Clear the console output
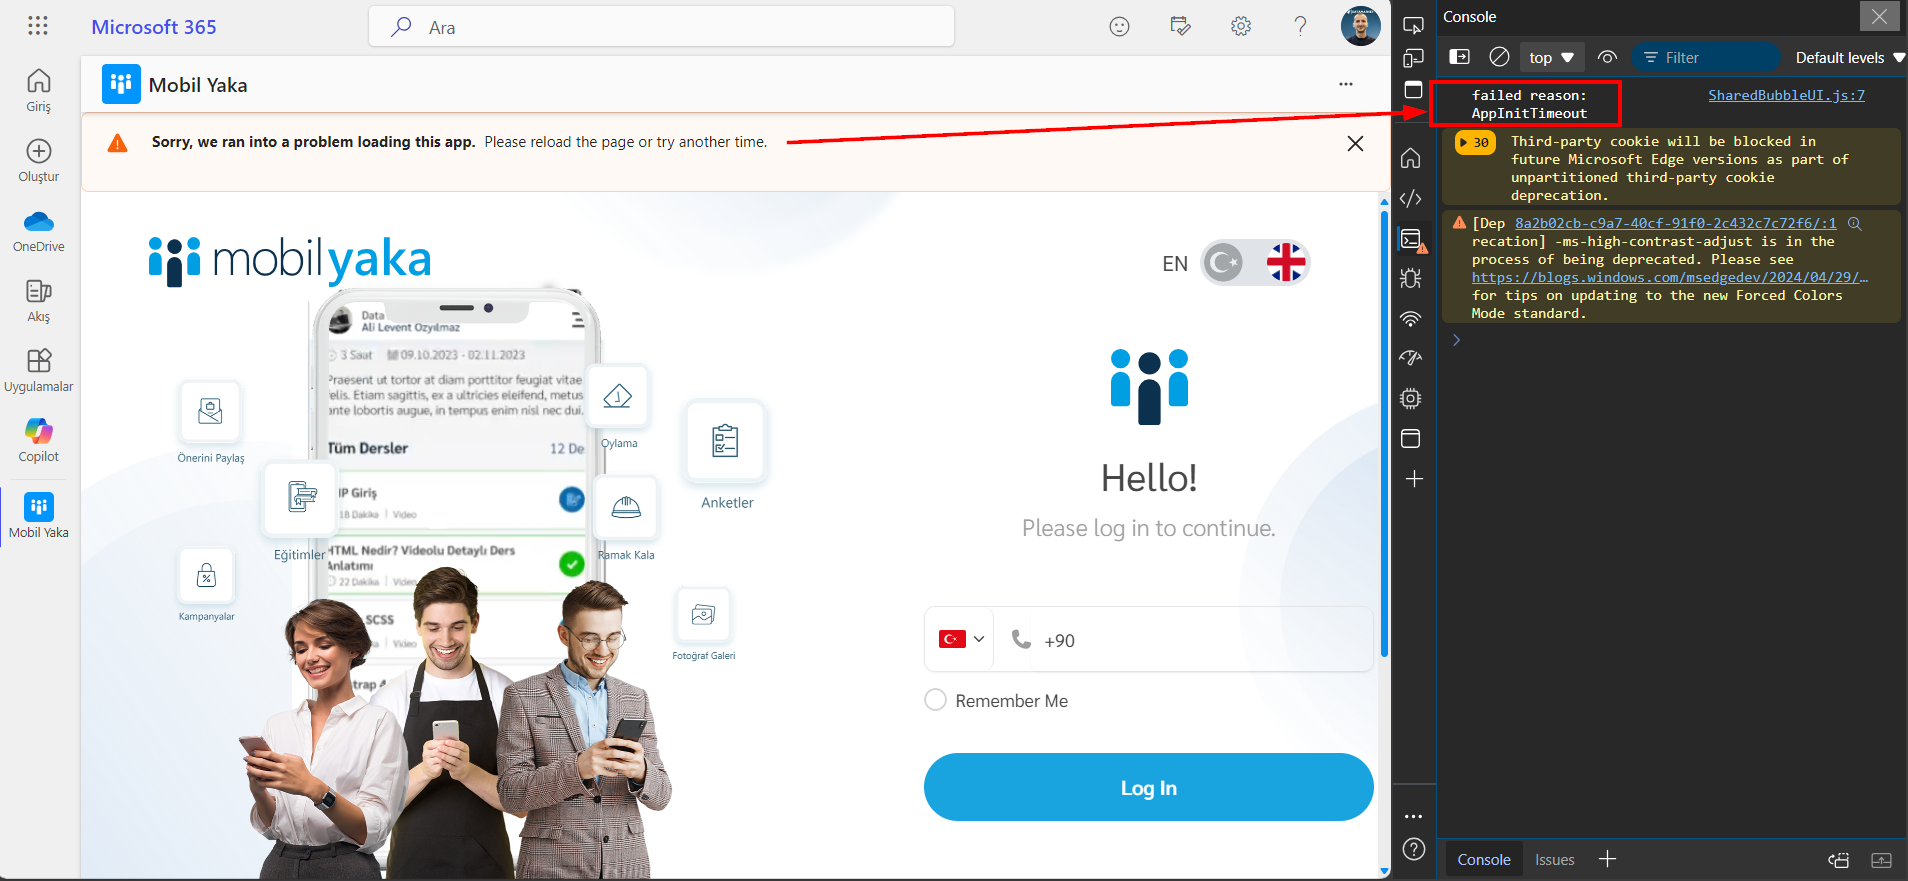Screen dimensions: 1908x881 point(1499,57)
